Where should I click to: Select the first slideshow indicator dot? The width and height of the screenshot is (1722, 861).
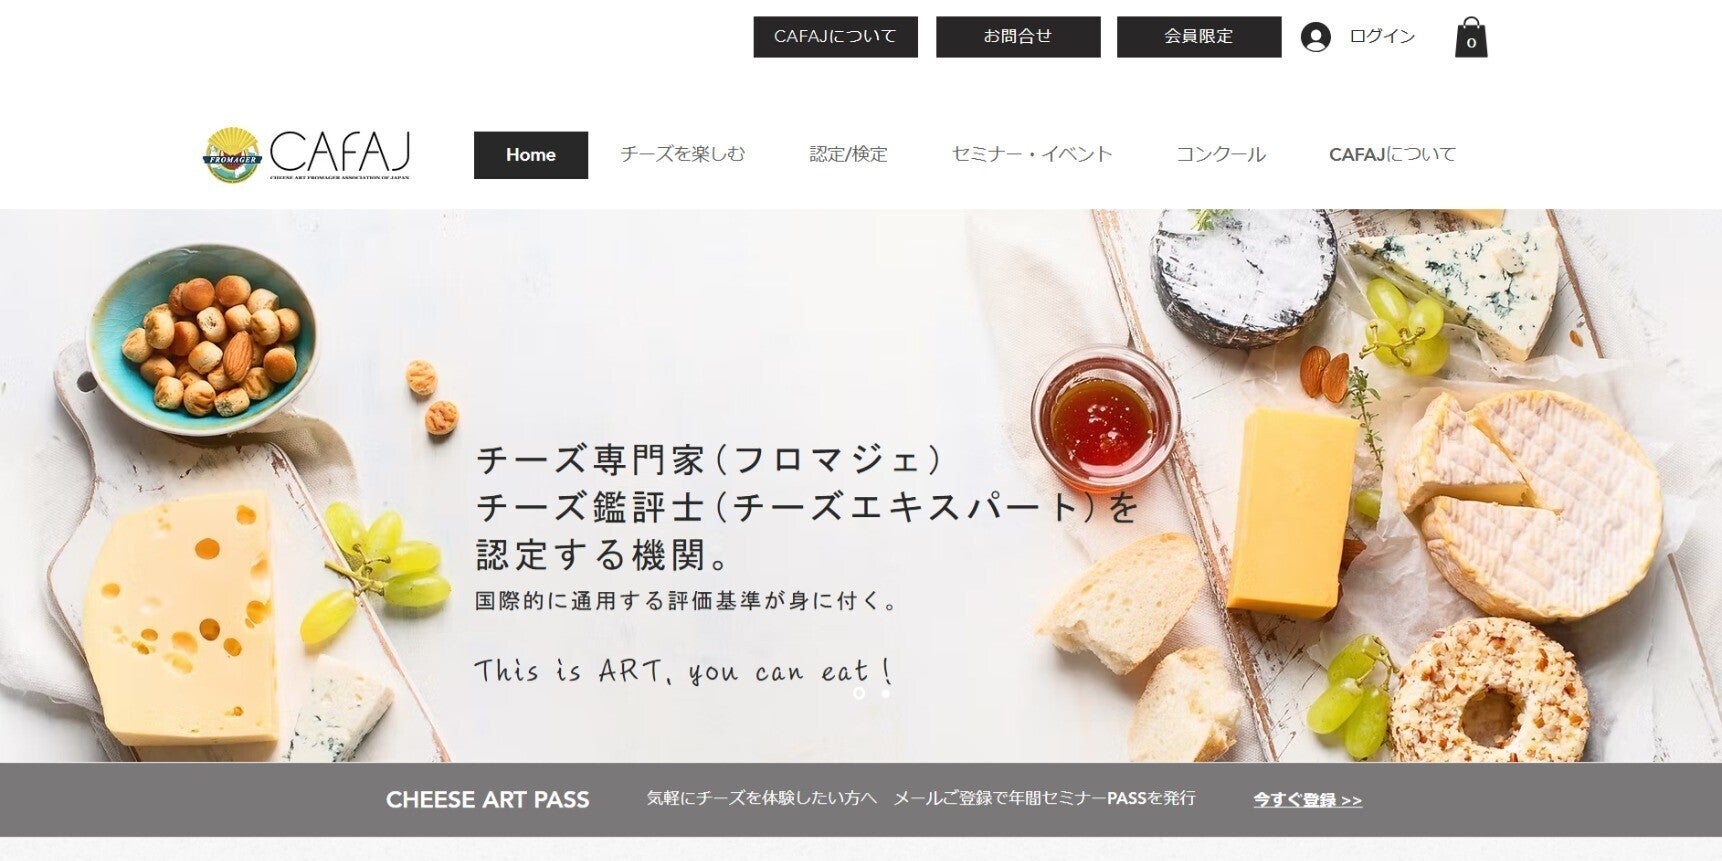pos(859,693)
